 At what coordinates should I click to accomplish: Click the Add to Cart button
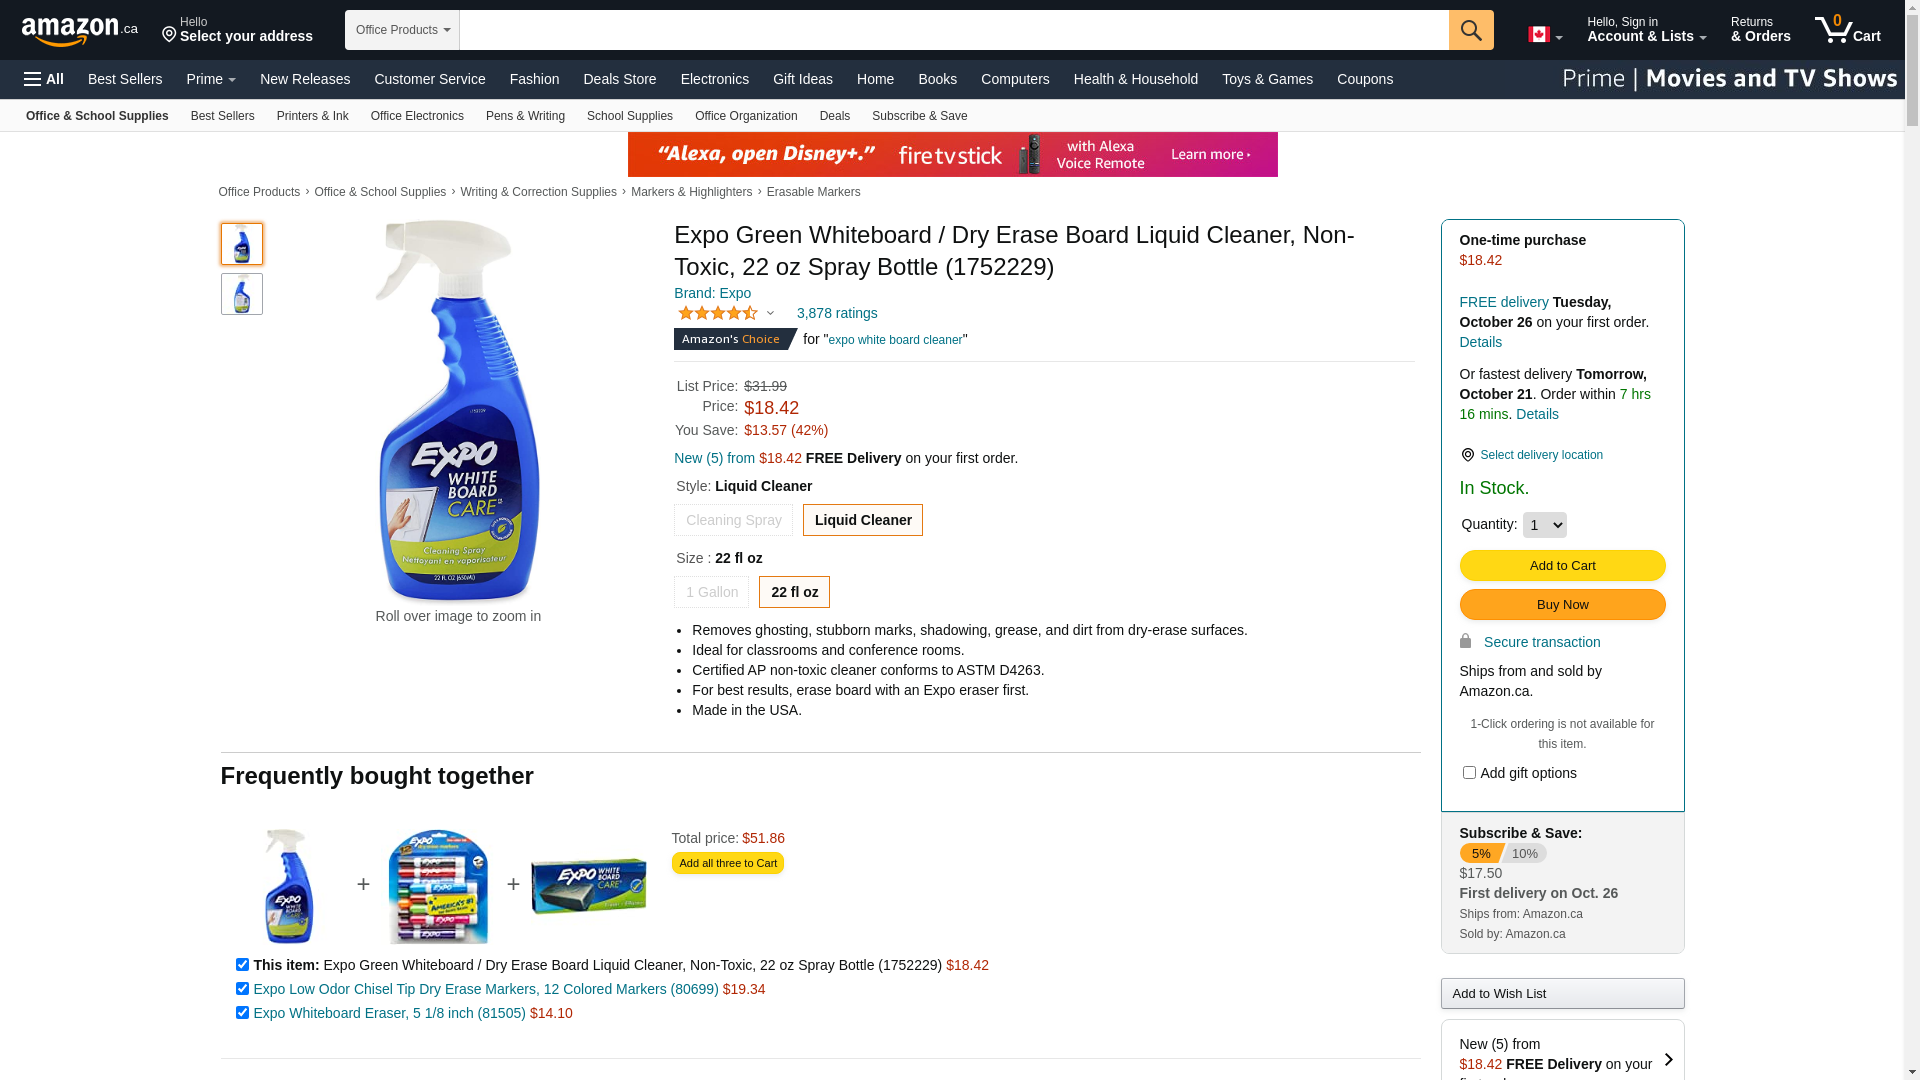(x=1562, y=565)
